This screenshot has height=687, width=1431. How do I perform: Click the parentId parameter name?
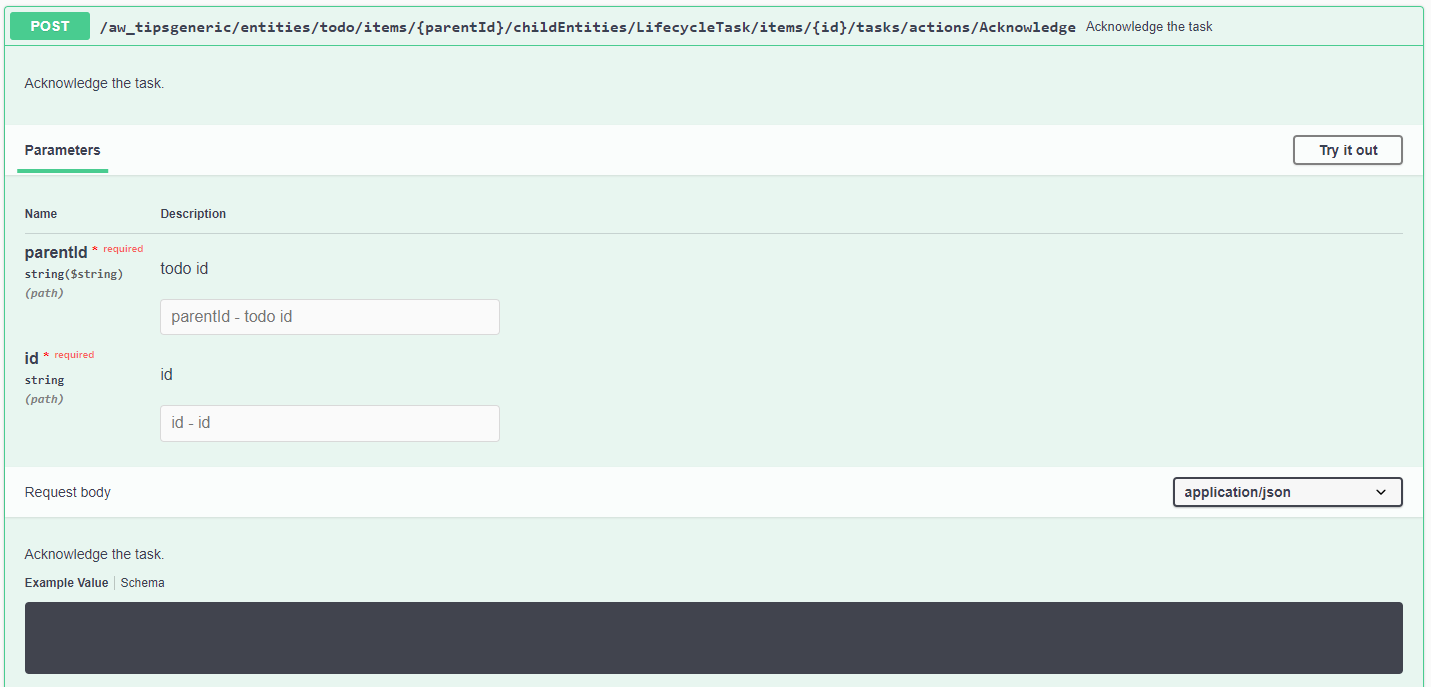(56, 253)
